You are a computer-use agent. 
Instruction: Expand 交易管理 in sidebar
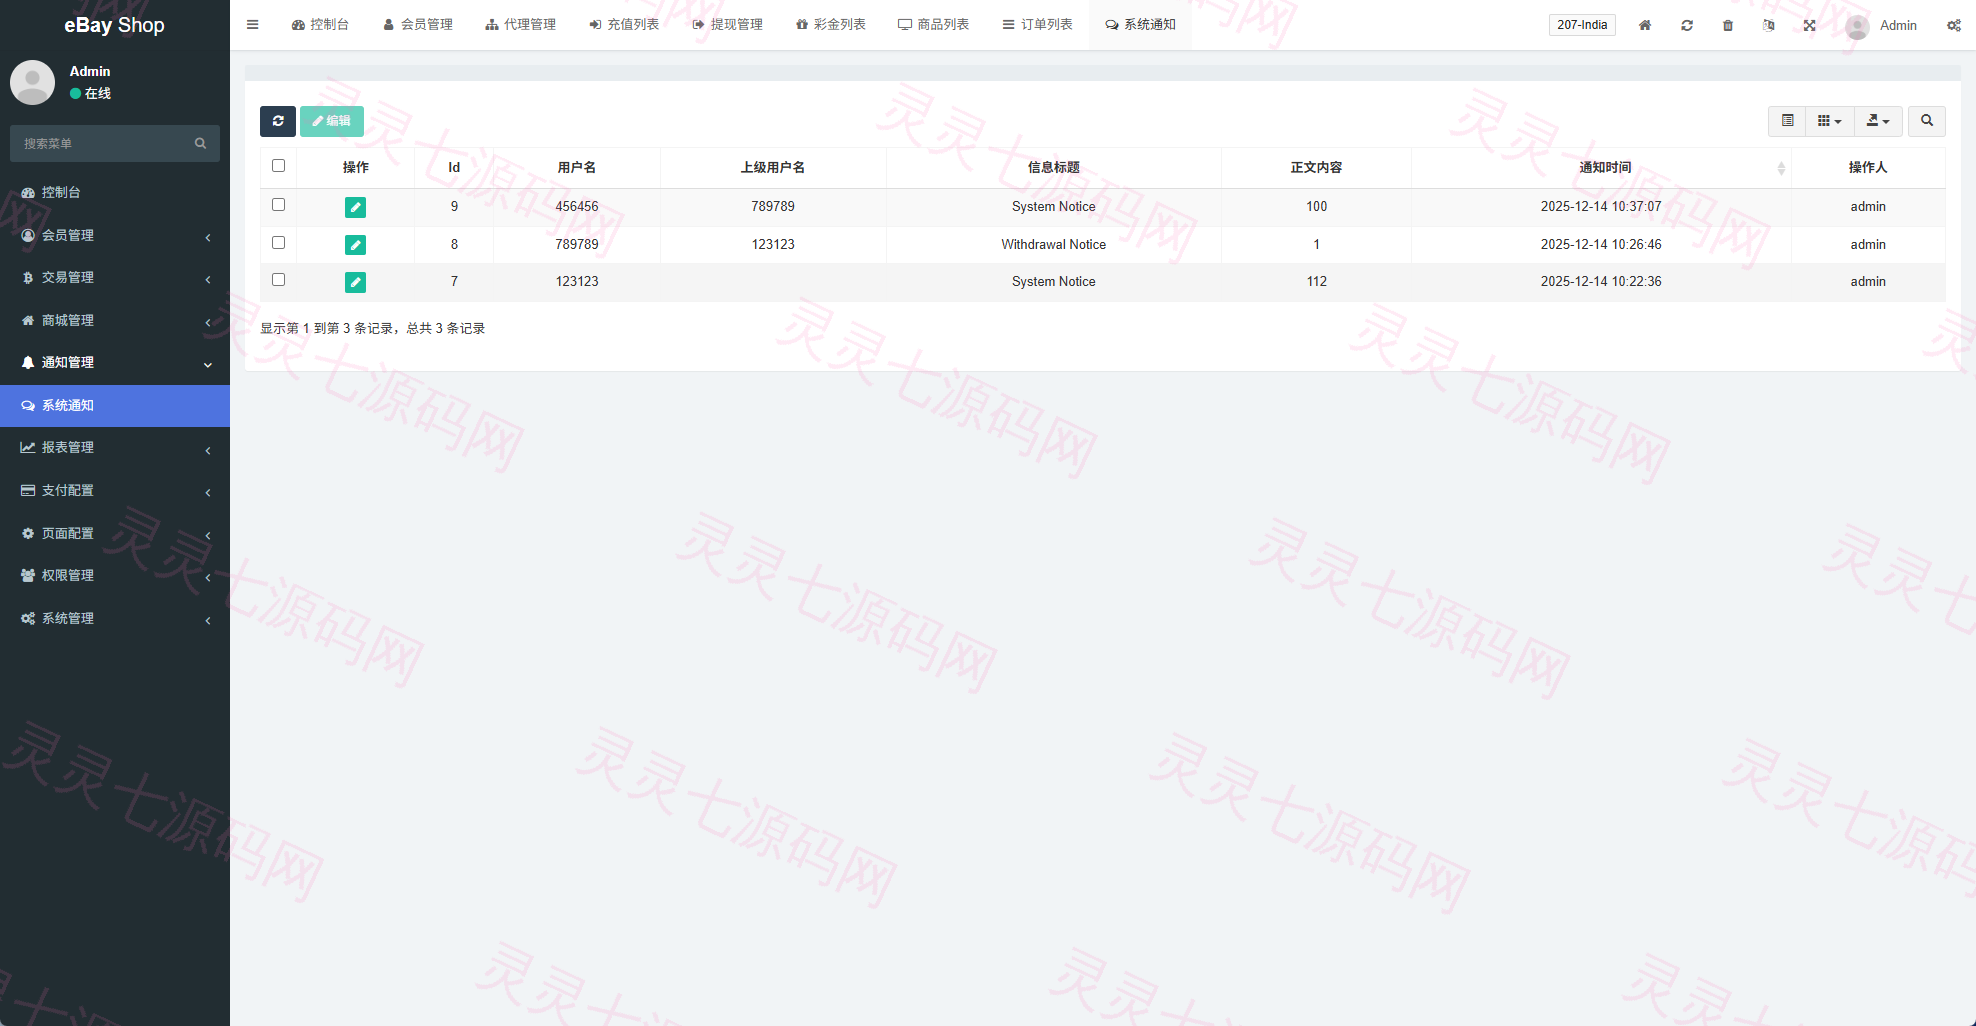pos(115,278)
